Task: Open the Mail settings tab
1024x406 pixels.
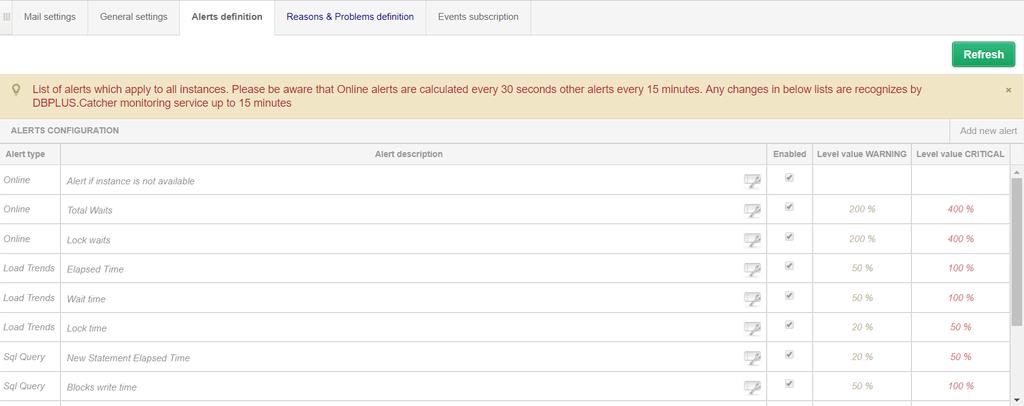Action: [x=50, y=17]
